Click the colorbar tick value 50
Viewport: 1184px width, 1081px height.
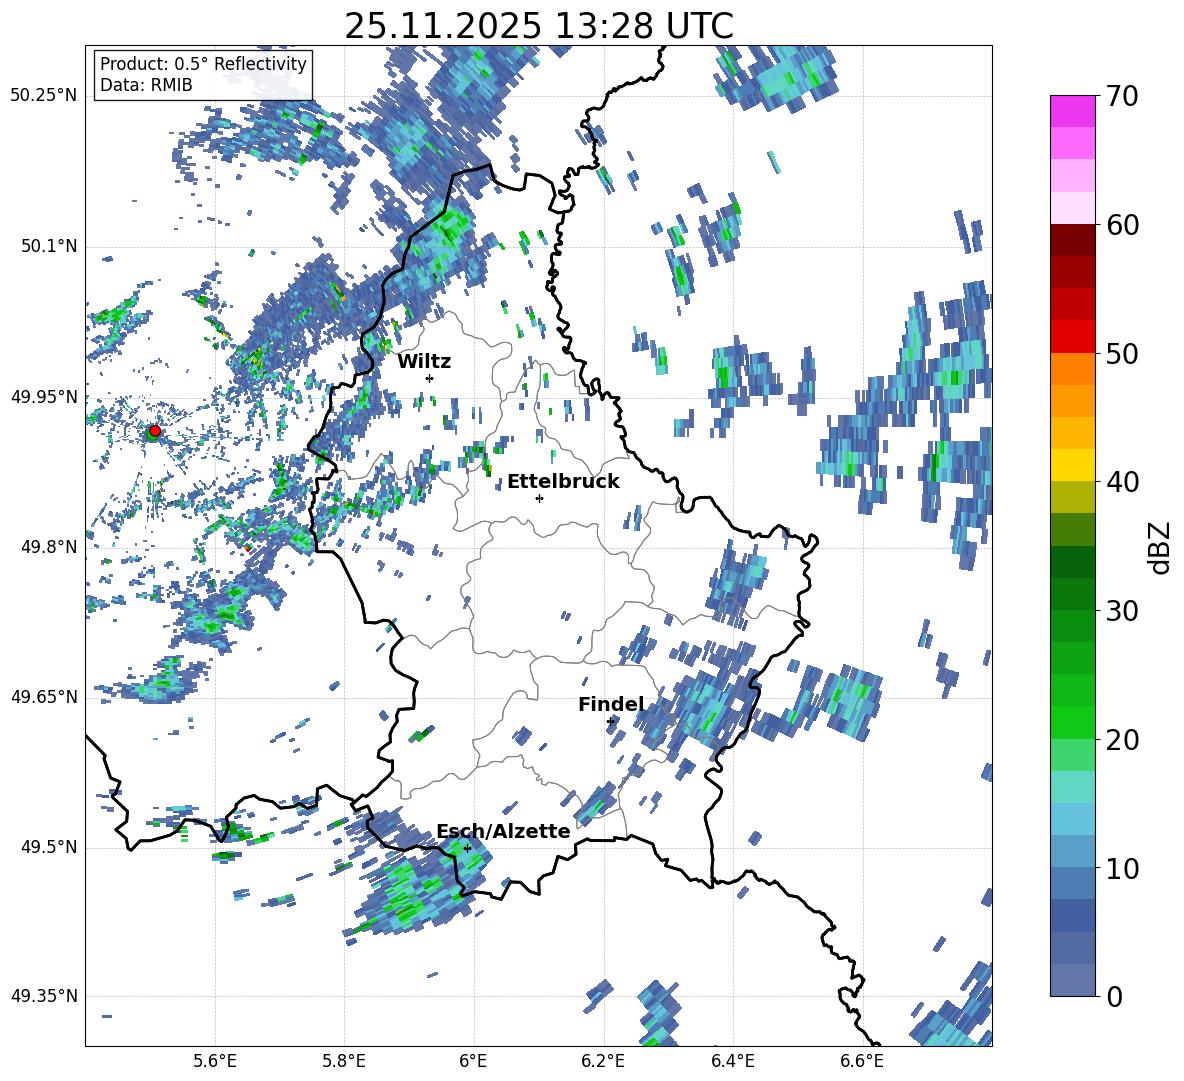(1121, 353)
